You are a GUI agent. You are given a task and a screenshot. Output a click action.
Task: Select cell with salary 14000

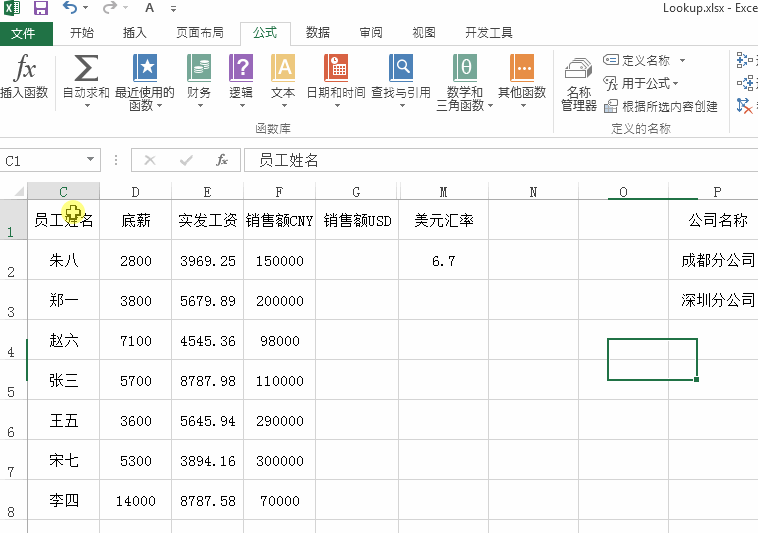click(x=135, y=501)
